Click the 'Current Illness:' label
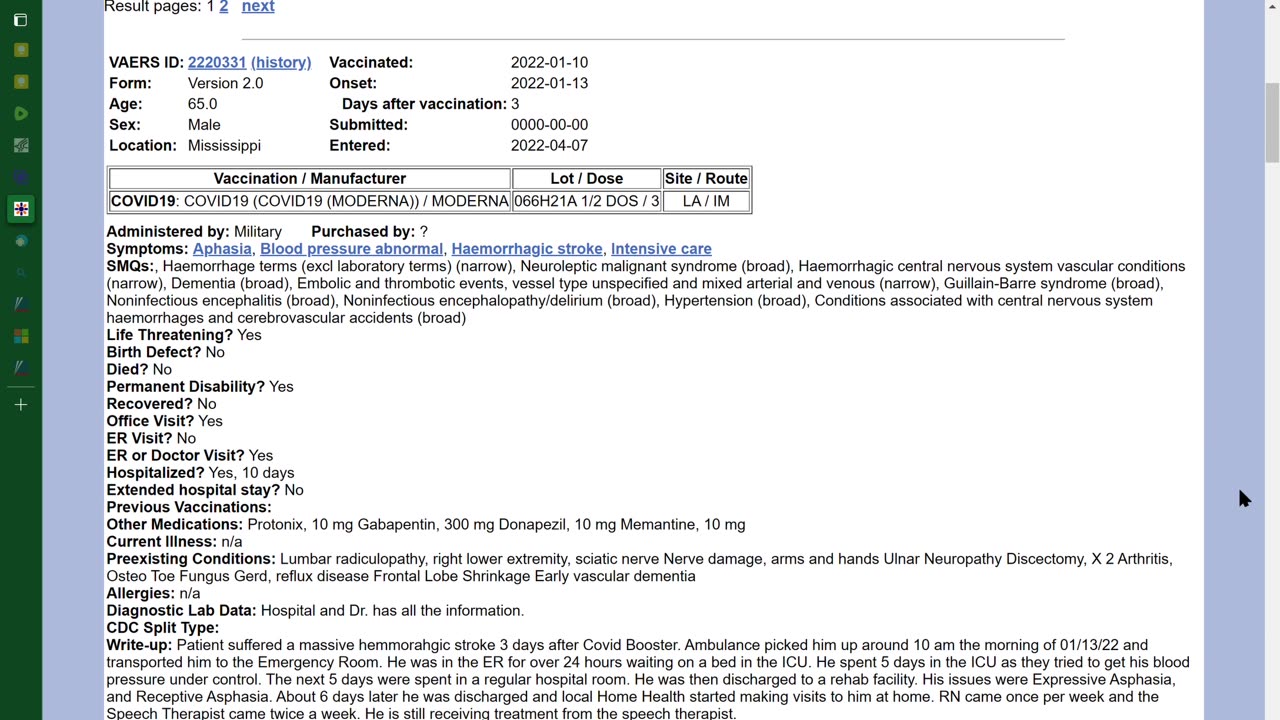Viewport: 1280px width, 720px height. [x=162, y=542]
